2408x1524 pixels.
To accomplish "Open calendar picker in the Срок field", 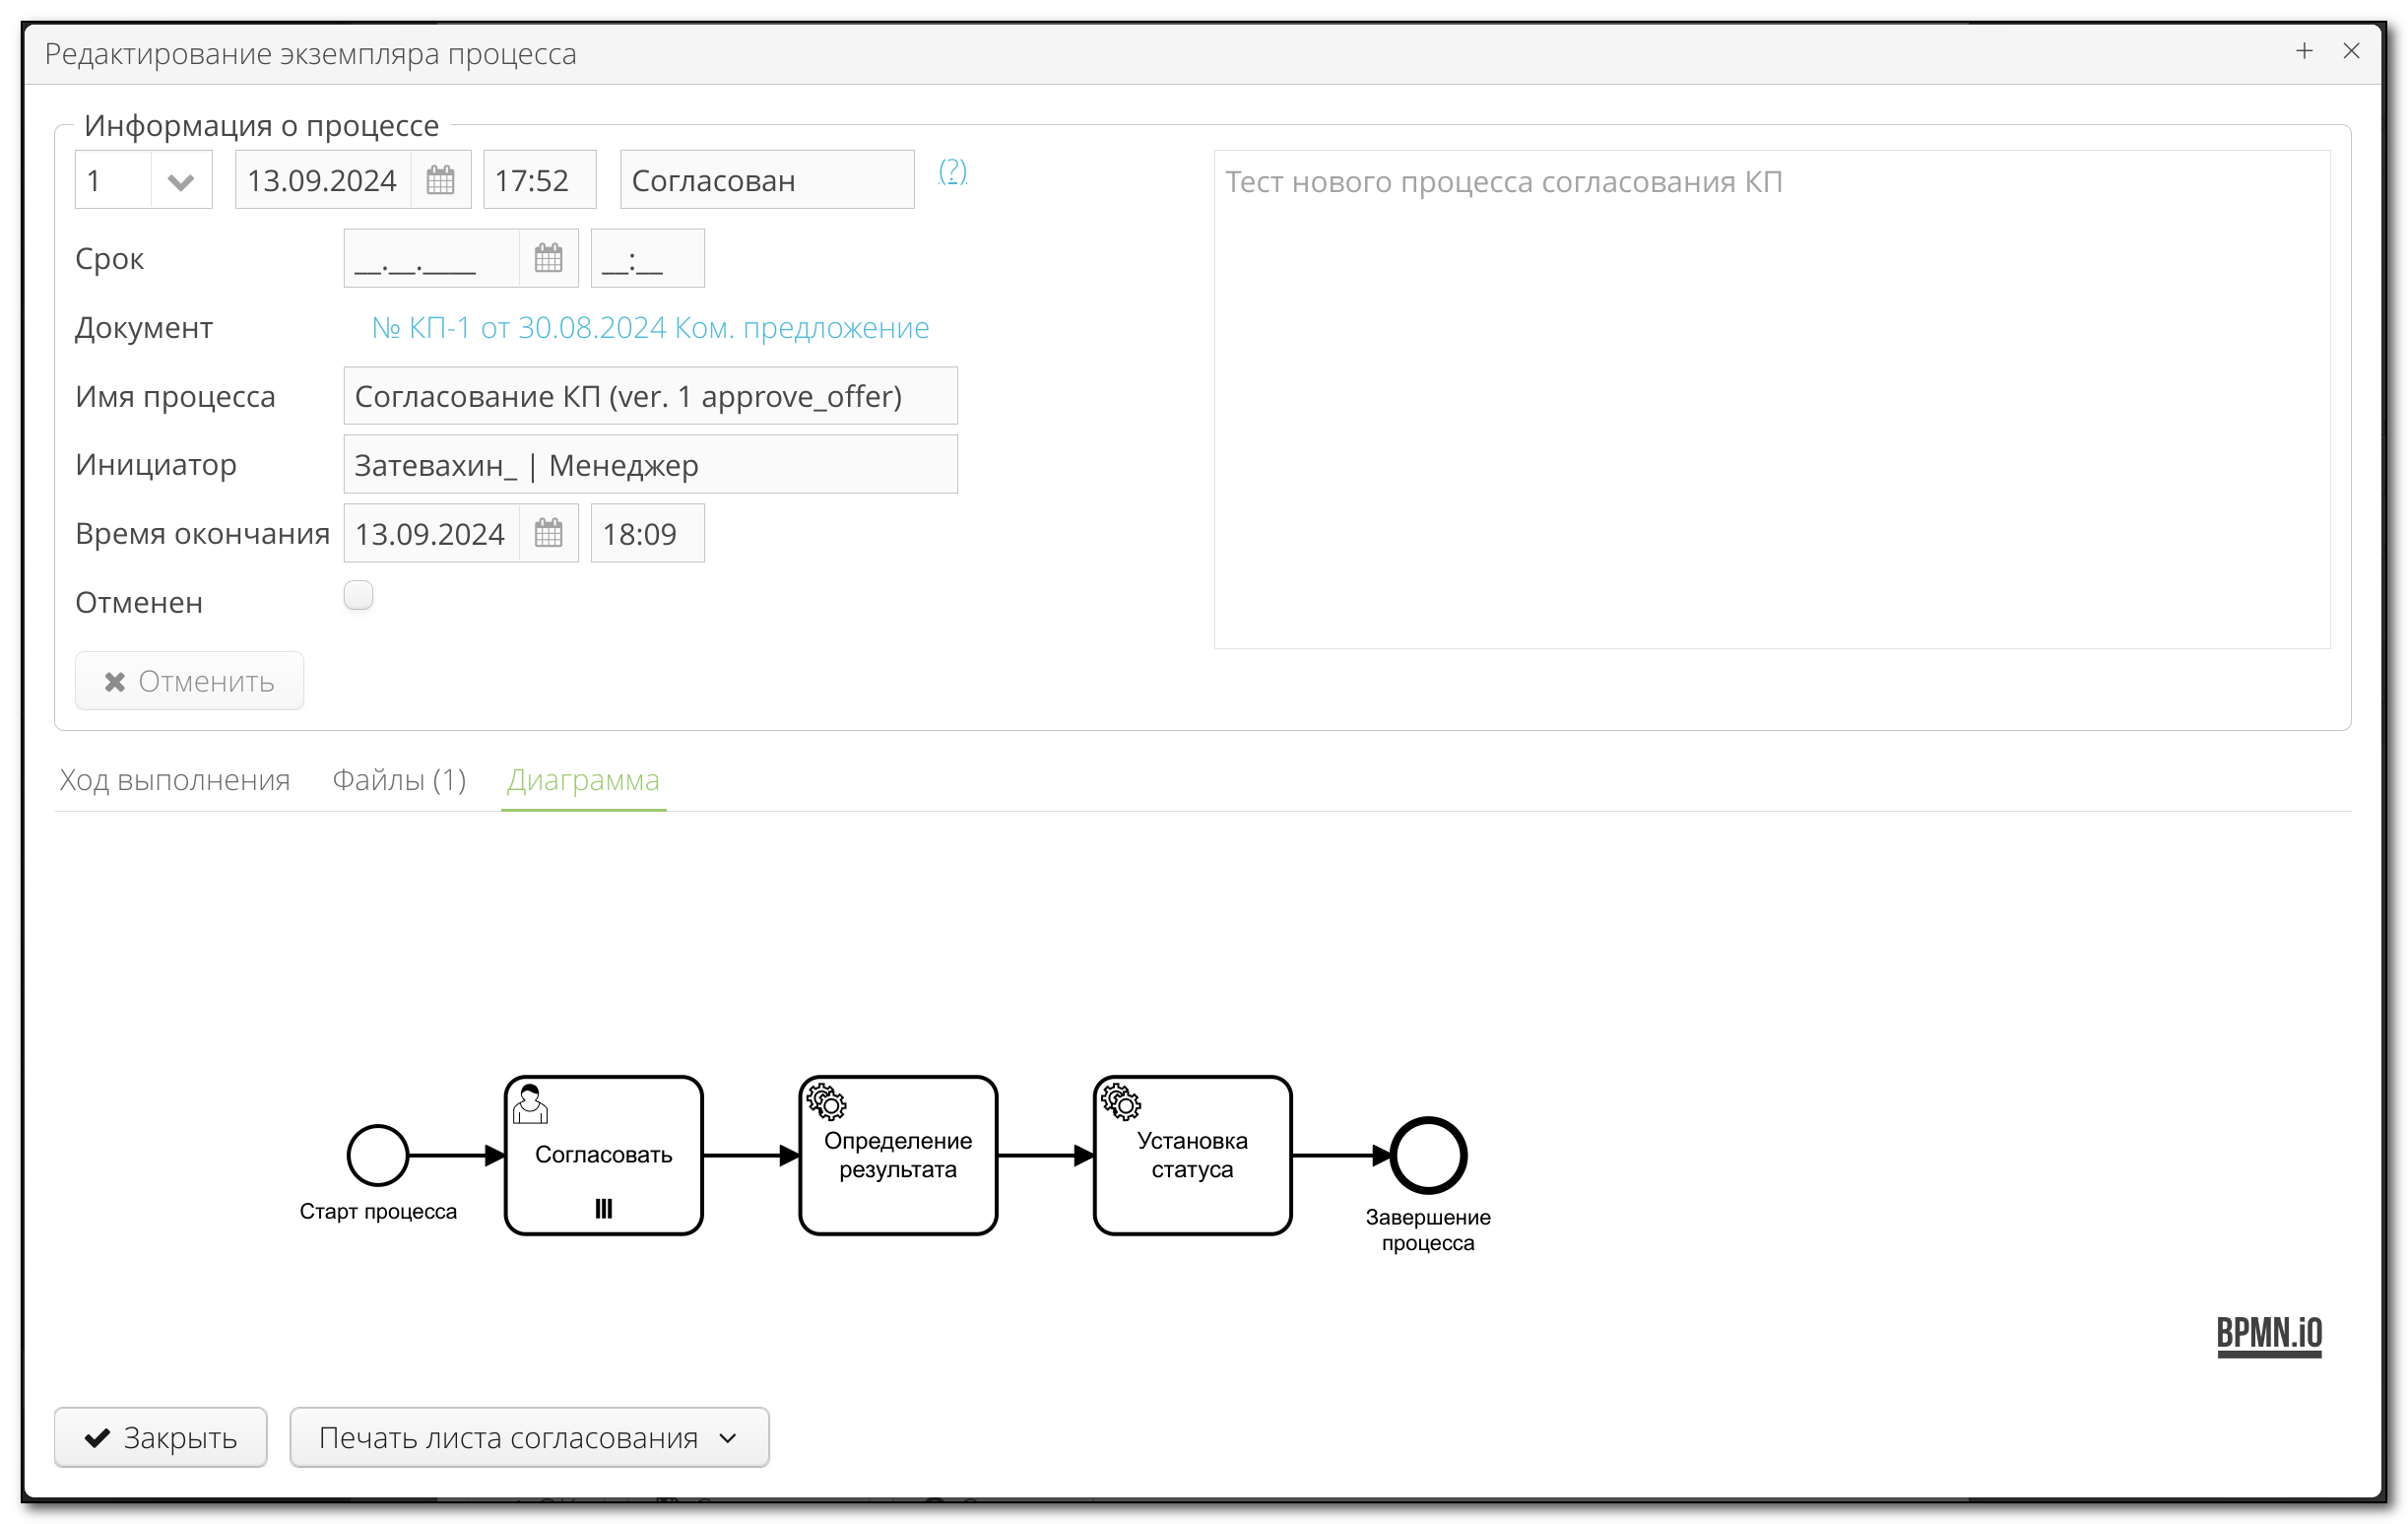I will tap(547, 257).
